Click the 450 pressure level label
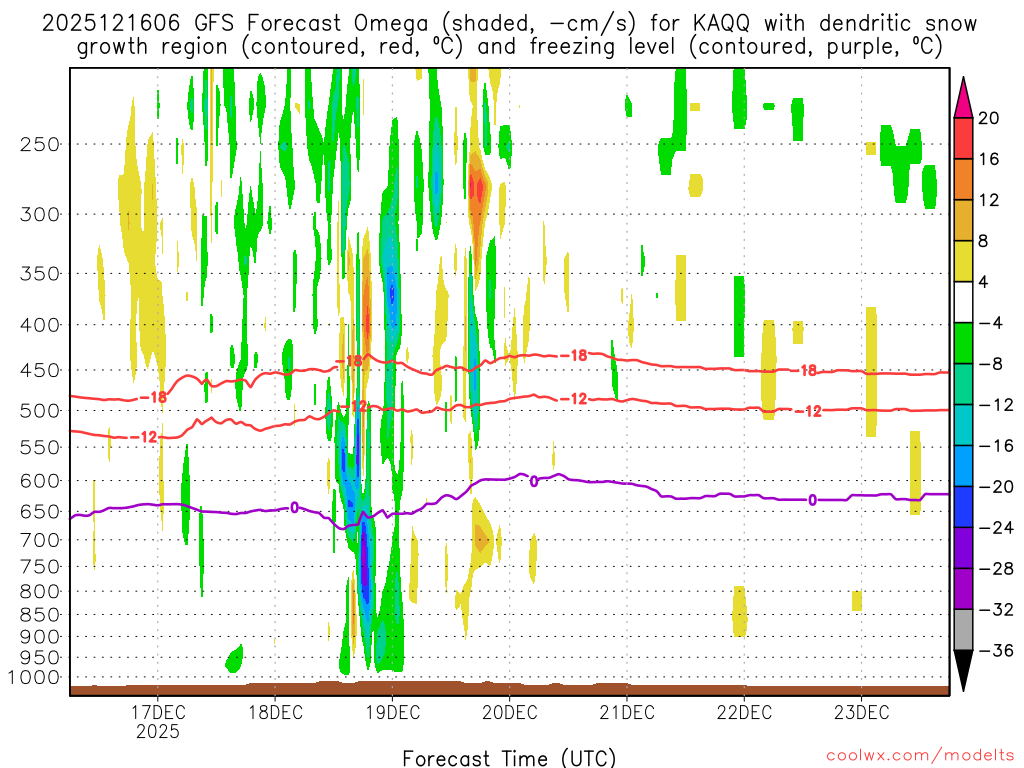The height and width of the screenshot is (768, 1024). [40, 370]
